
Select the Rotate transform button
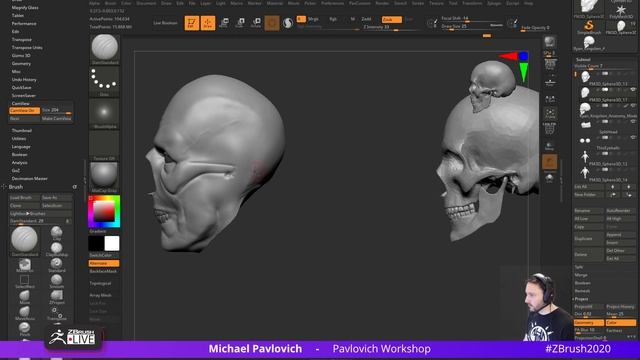tap(256, 23)
